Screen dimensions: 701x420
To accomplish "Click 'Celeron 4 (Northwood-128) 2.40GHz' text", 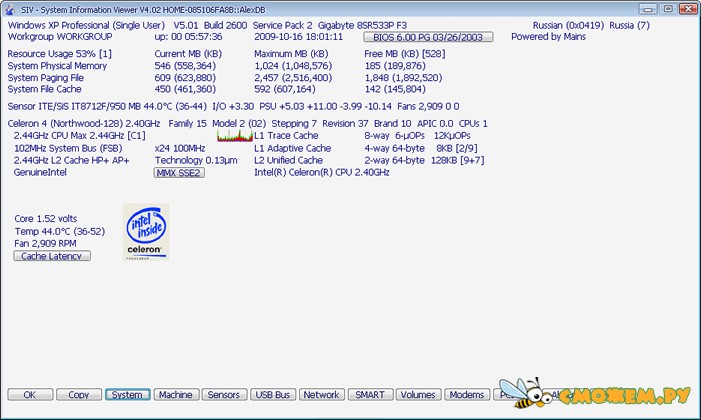I will [x=84, y=123].
